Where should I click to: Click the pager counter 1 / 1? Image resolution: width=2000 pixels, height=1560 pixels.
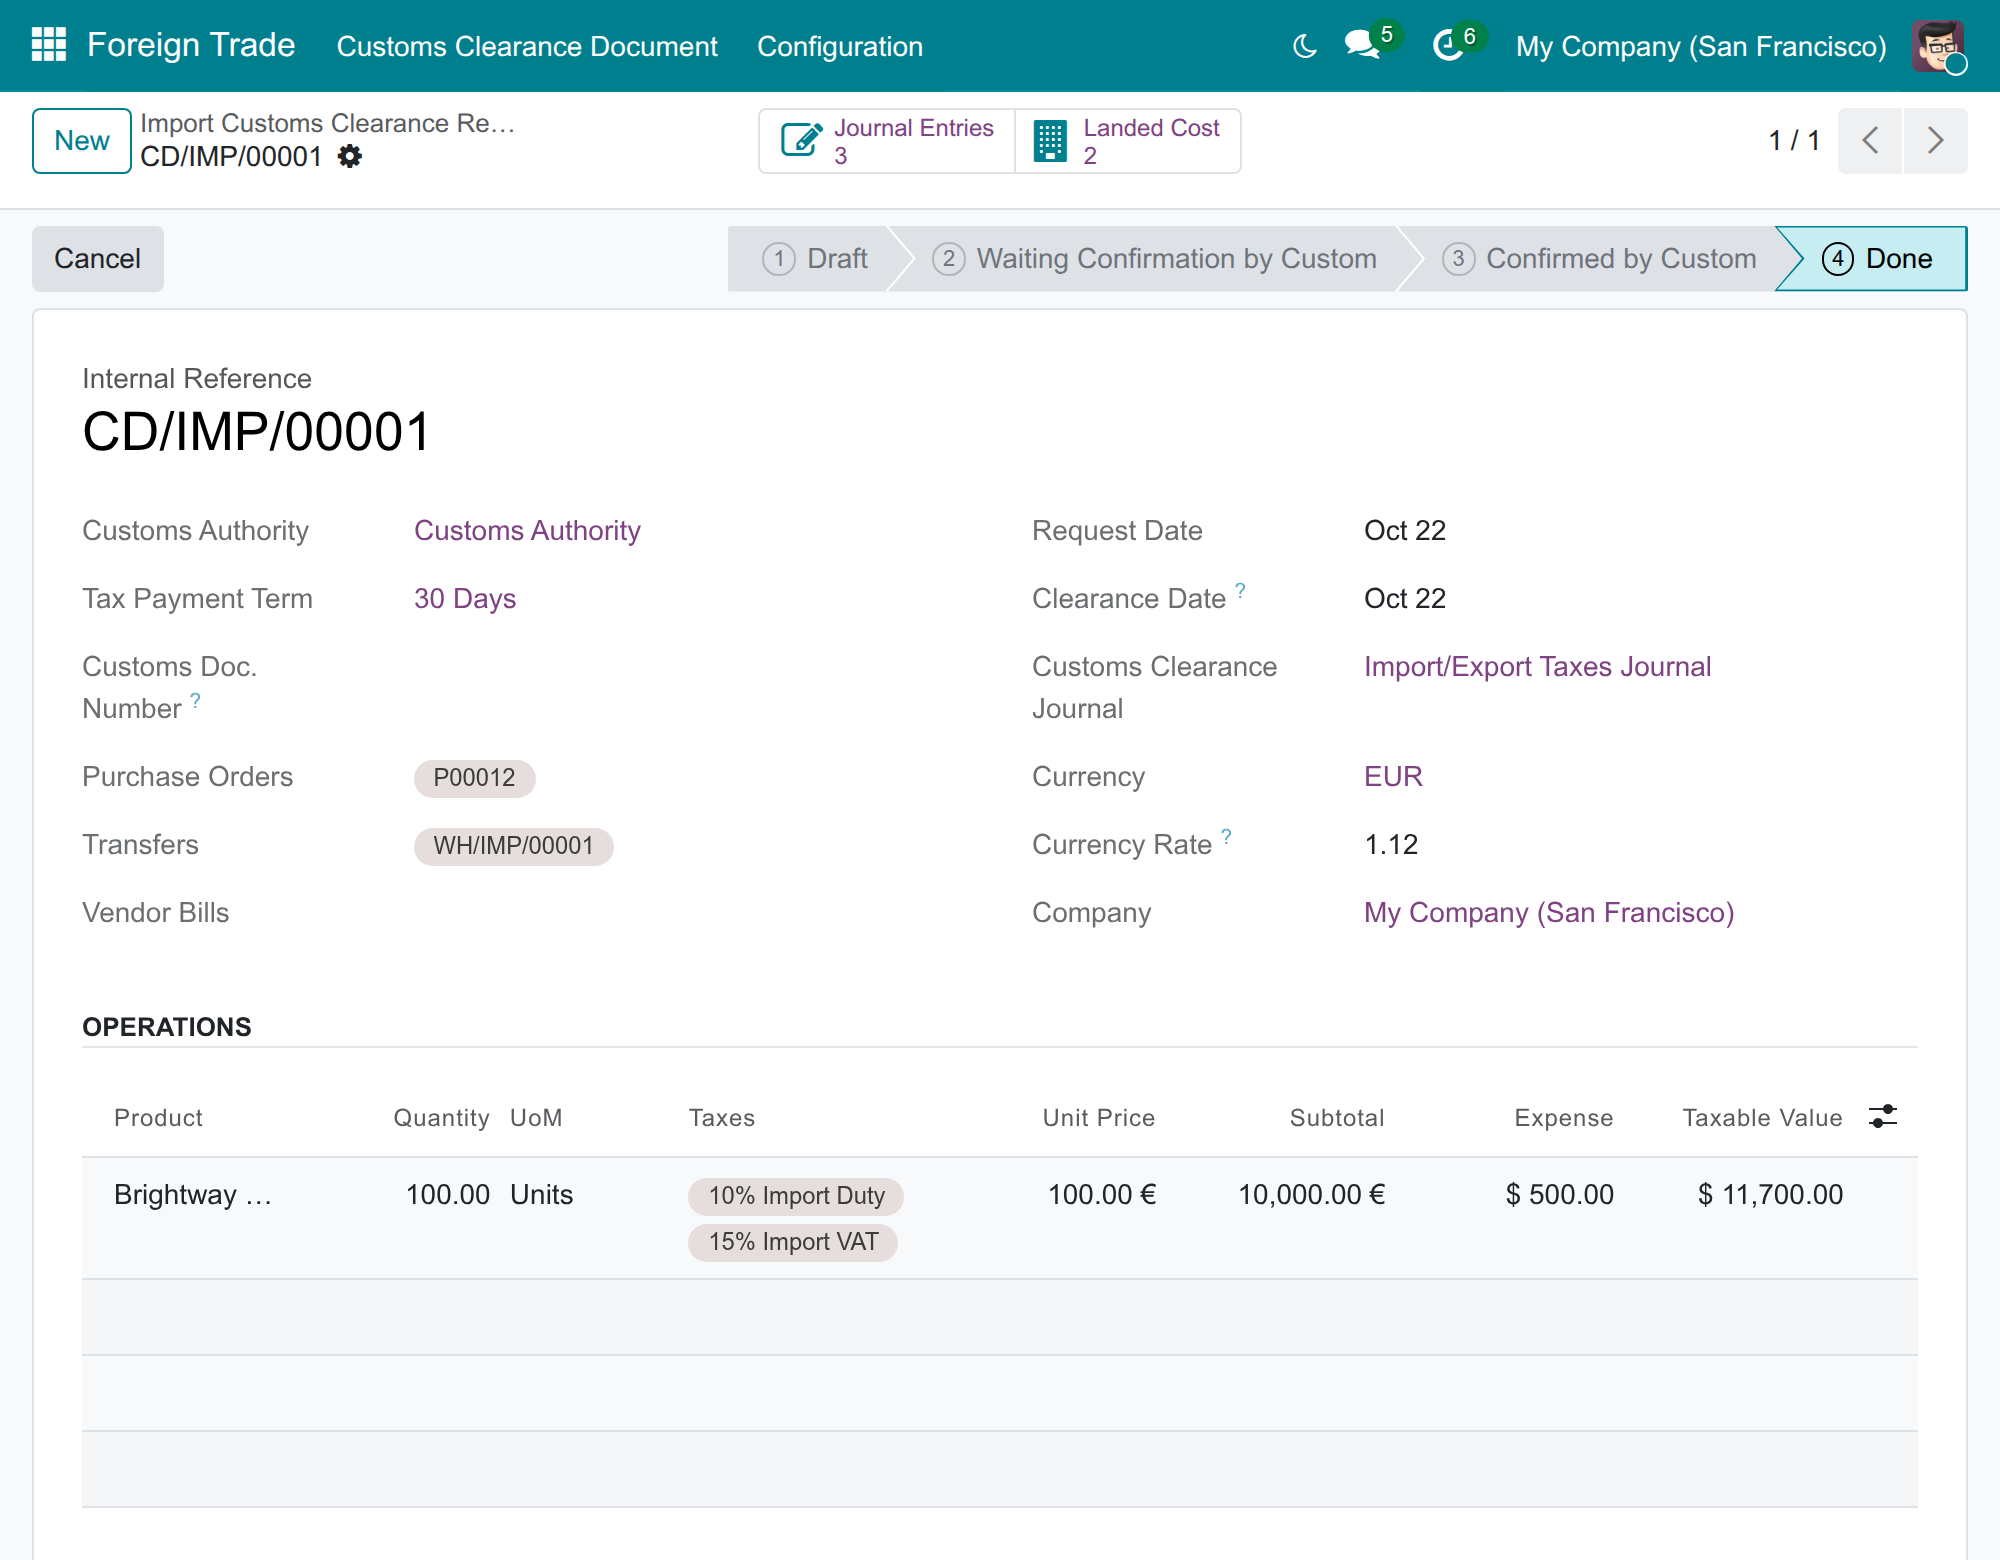coord(1793,141)
